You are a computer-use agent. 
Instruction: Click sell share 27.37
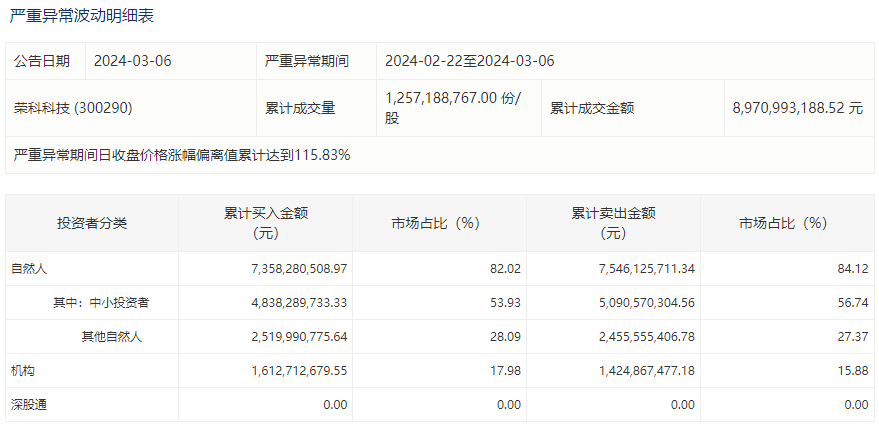point(853,337)
